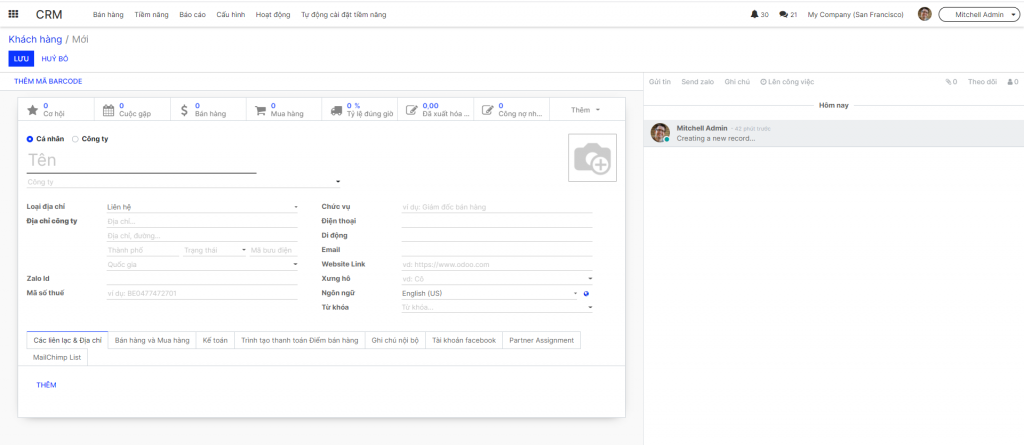Click Theo dõi follow button
Screen dimensions: 1024x445
[982, 82]
